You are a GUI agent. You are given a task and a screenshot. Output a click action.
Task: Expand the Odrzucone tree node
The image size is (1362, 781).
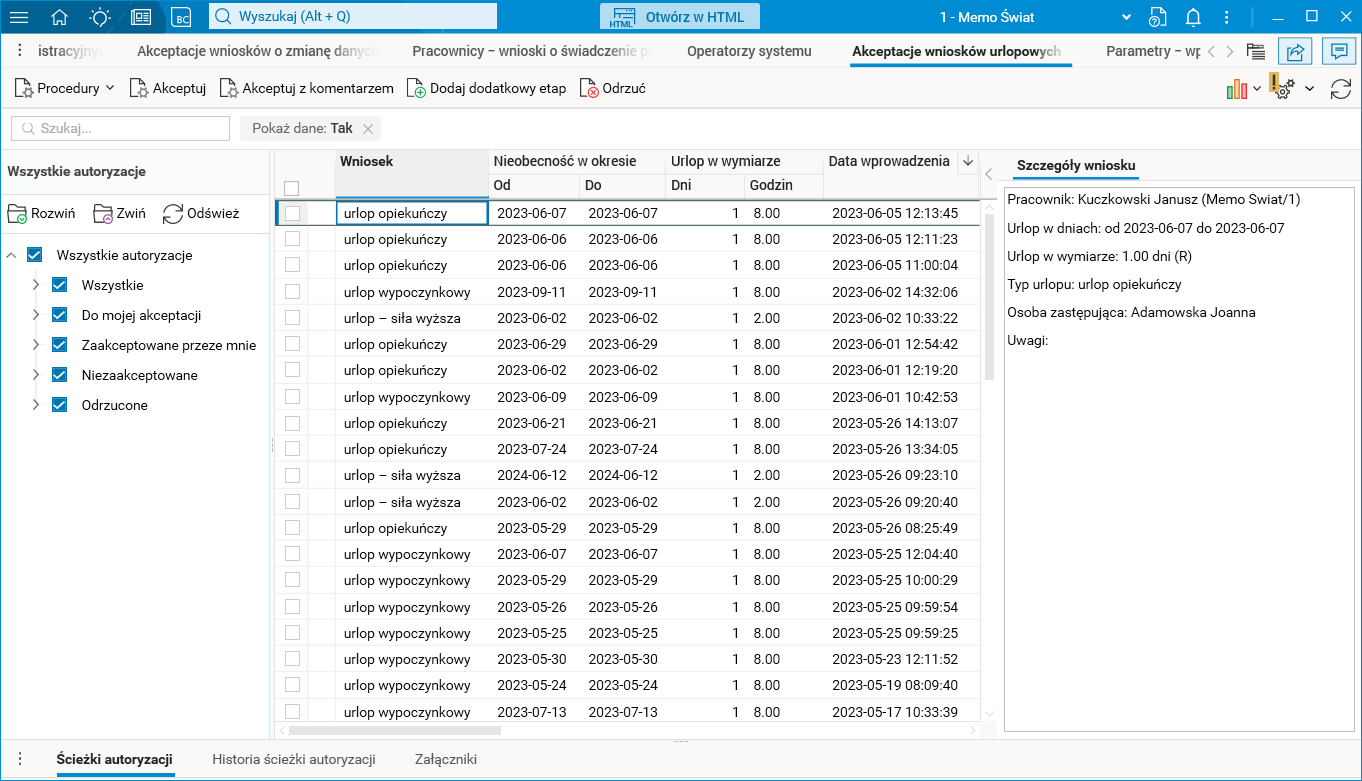(x=36, y=405)
